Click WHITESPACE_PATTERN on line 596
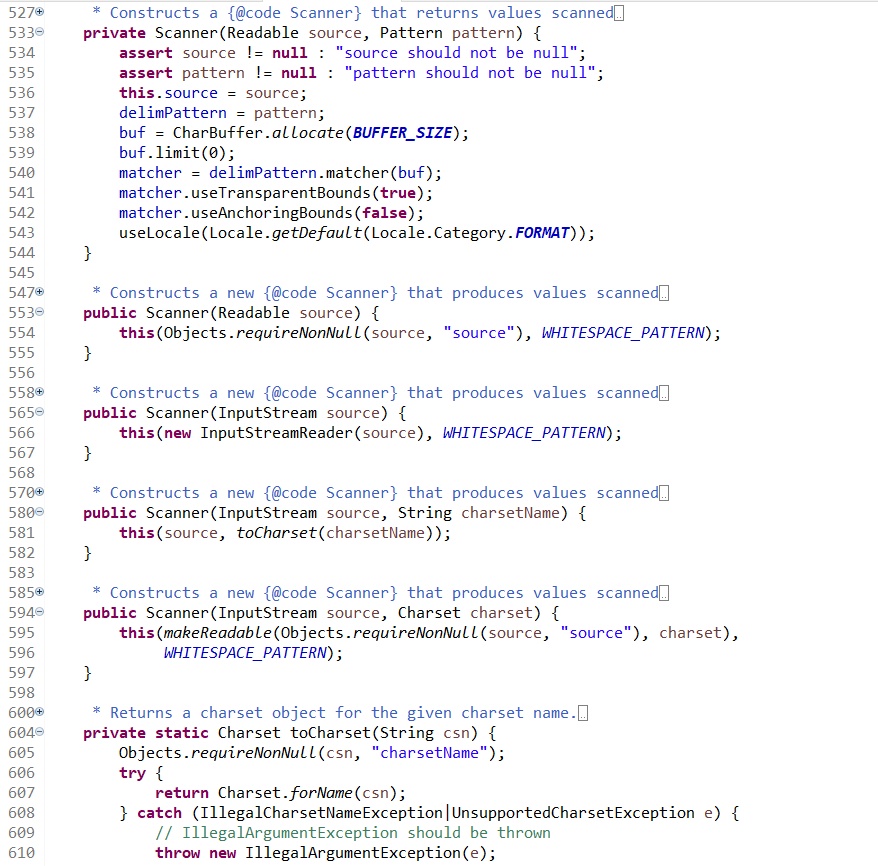878x866 pixels. 245,653
